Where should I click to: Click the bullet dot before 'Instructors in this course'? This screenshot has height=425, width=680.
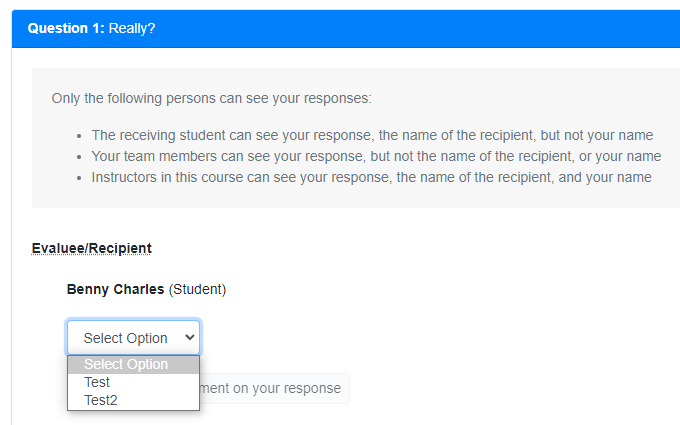79,177
